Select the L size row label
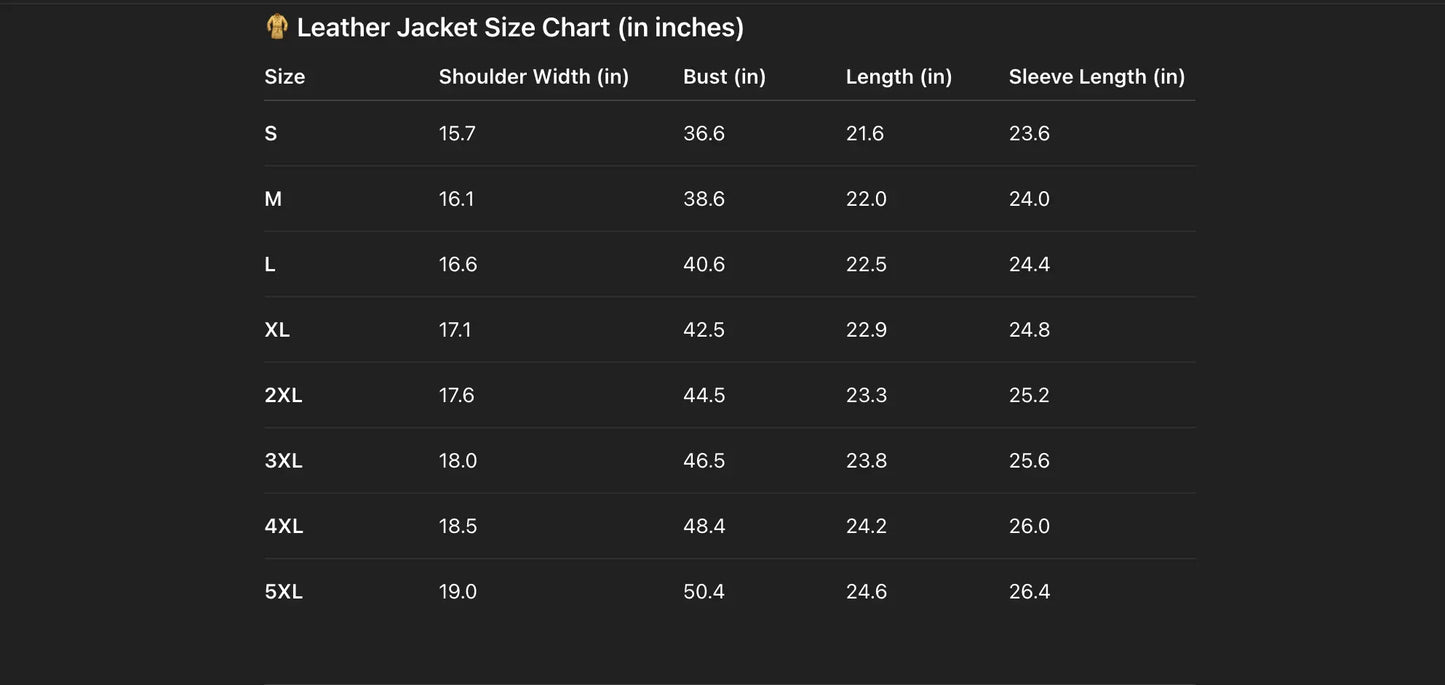Screen dimensions: 1445x685 270,265
